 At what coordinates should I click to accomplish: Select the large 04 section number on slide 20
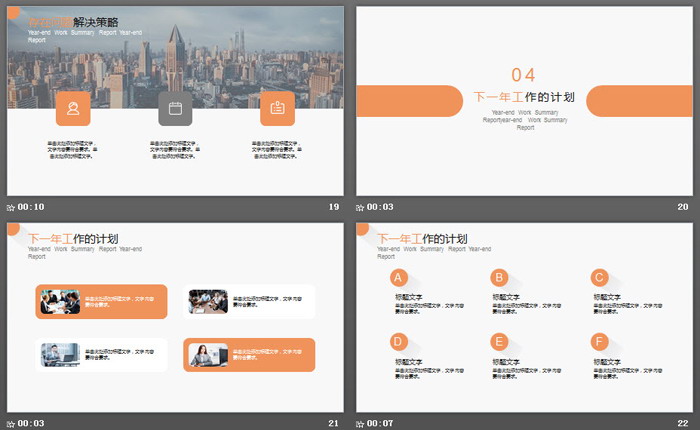[523, 75]
